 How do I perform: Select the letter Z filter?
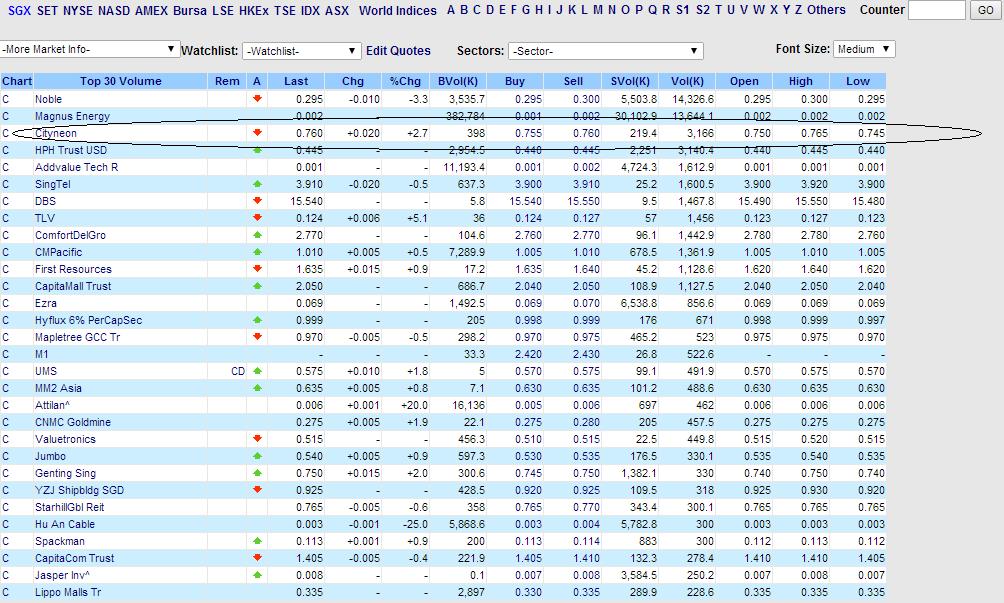798,10
